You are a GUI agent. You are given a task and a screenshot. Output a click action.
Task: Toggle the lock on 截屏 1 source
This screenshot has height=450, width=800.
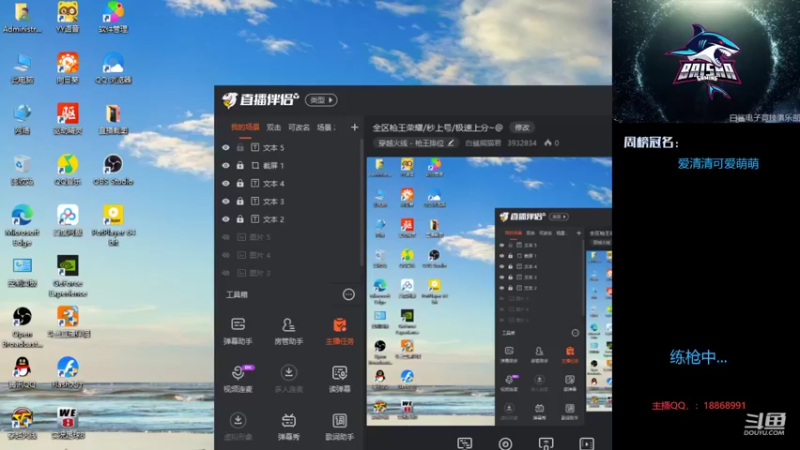click(240, 165)
